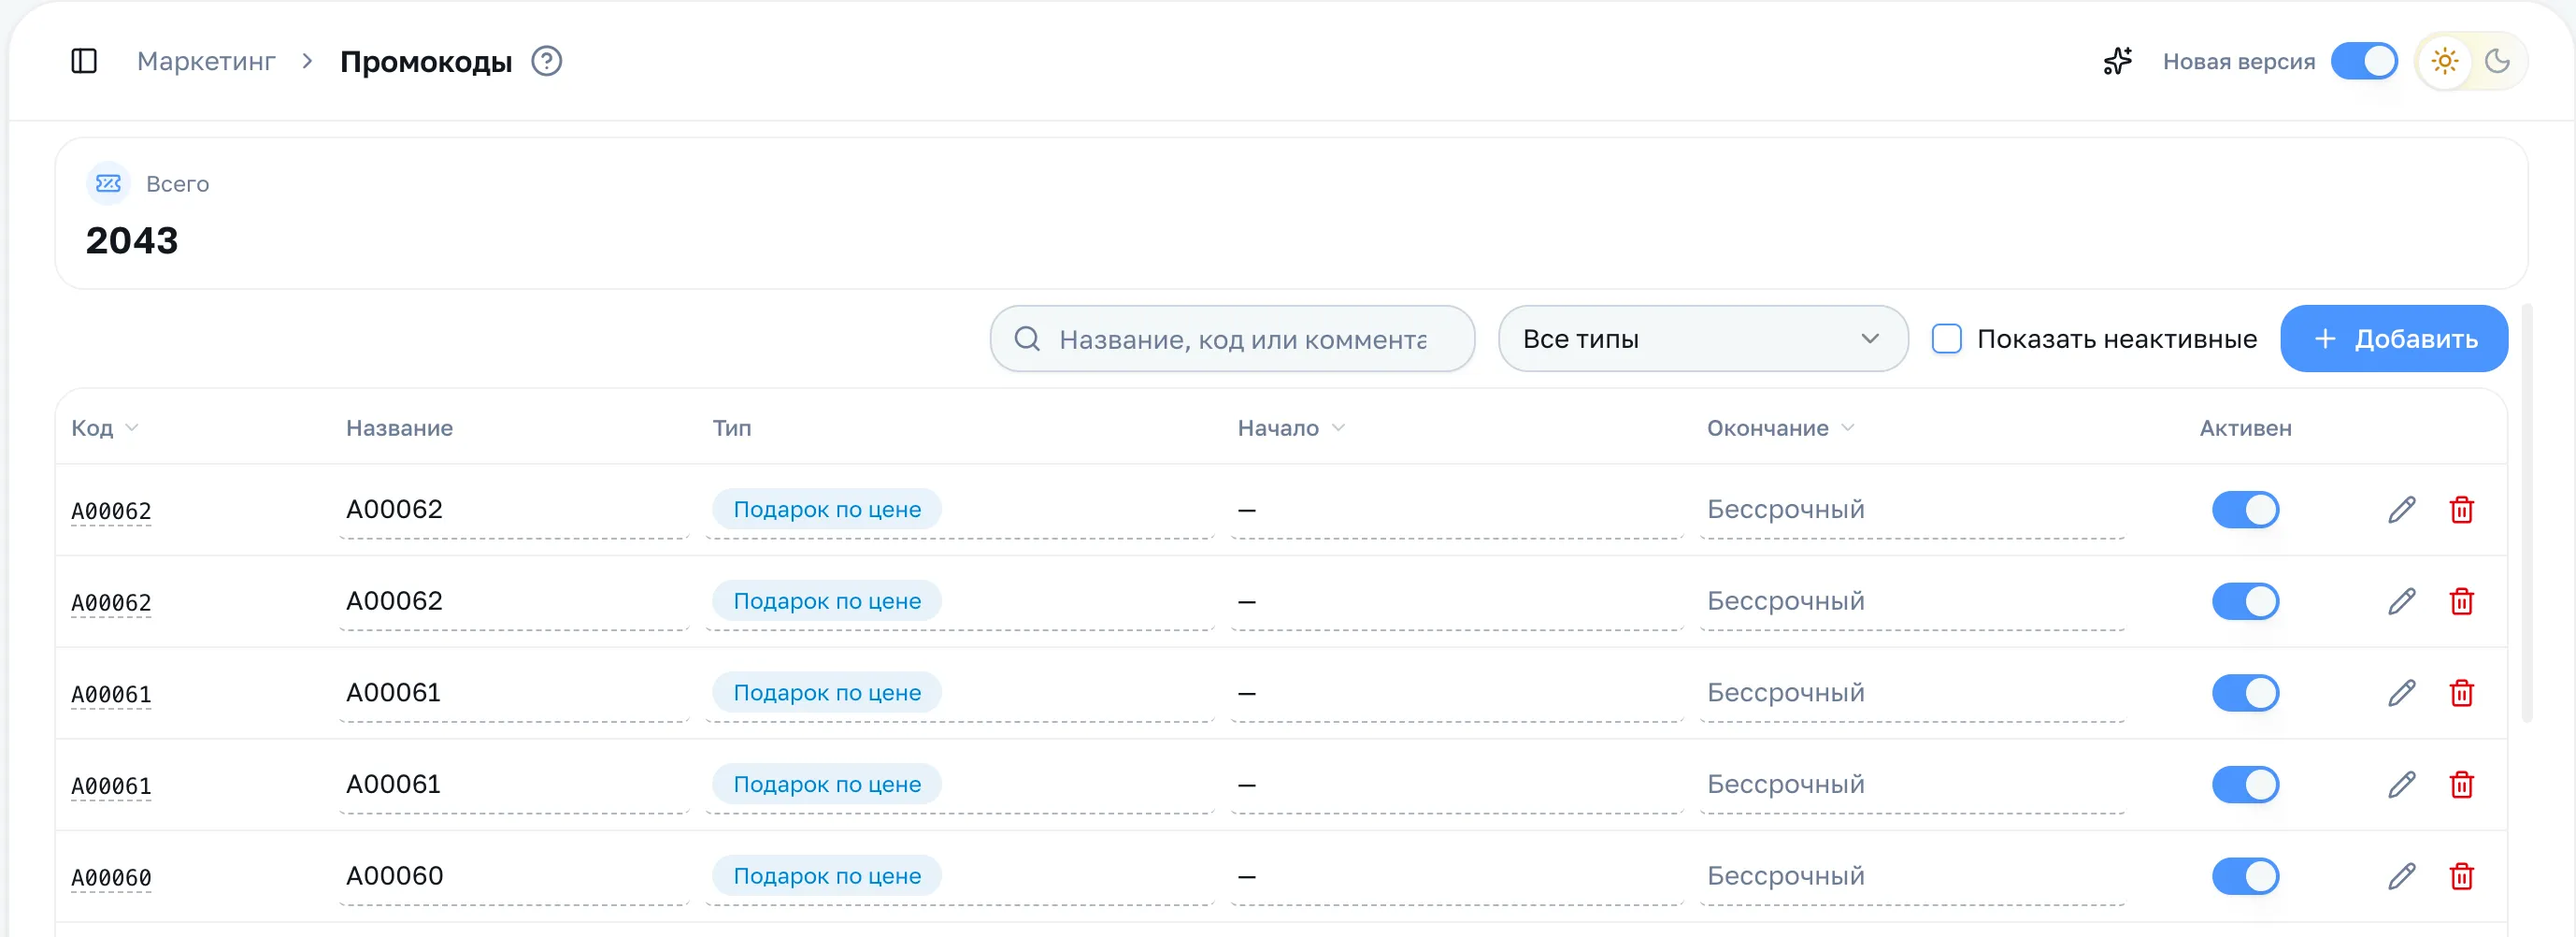Deactivate the second A00062 Активен toggle

2245,601
